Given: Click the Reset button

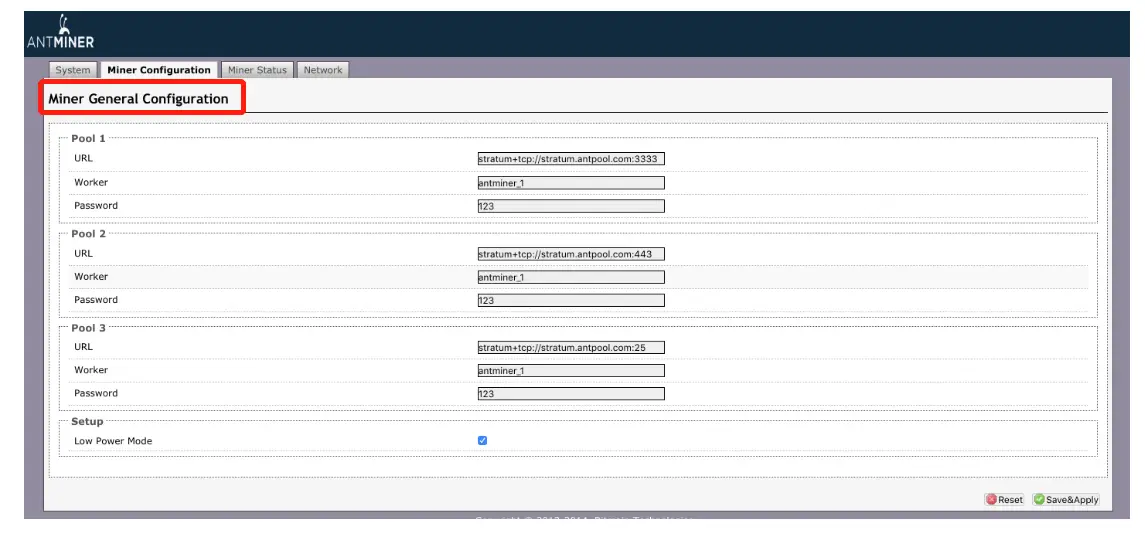Looking at the screenshot, I should click(1004, 500).
